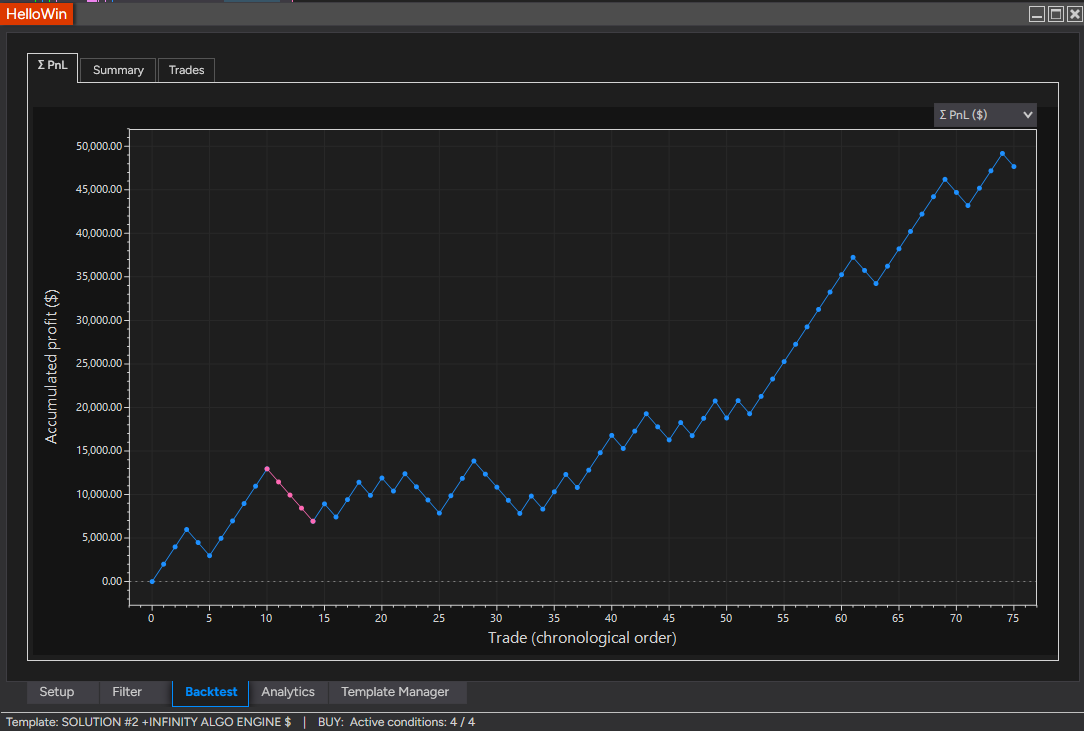Close the HelloWin window
This screenshot has width=1084, height=731.
point(1074,14)
